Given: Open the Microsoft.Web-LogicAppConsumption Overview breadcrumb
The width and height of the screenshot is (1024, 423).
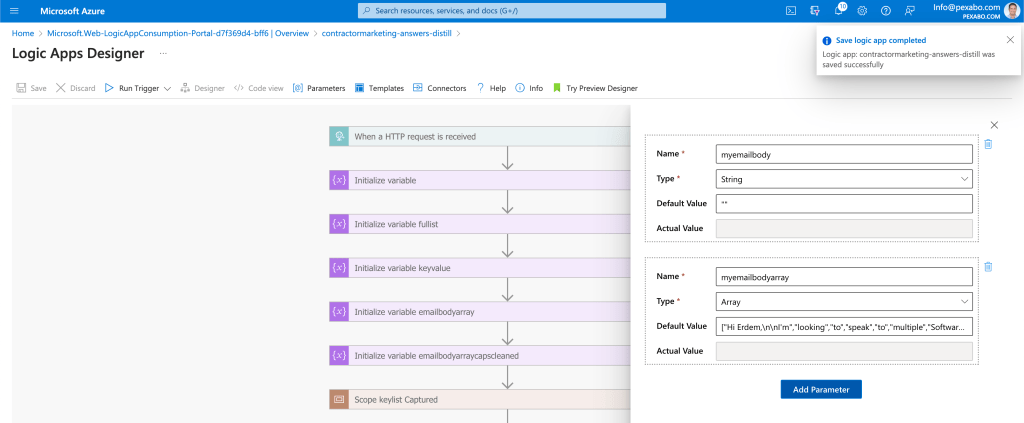Looking at the screenshot, I should point(178,33).
